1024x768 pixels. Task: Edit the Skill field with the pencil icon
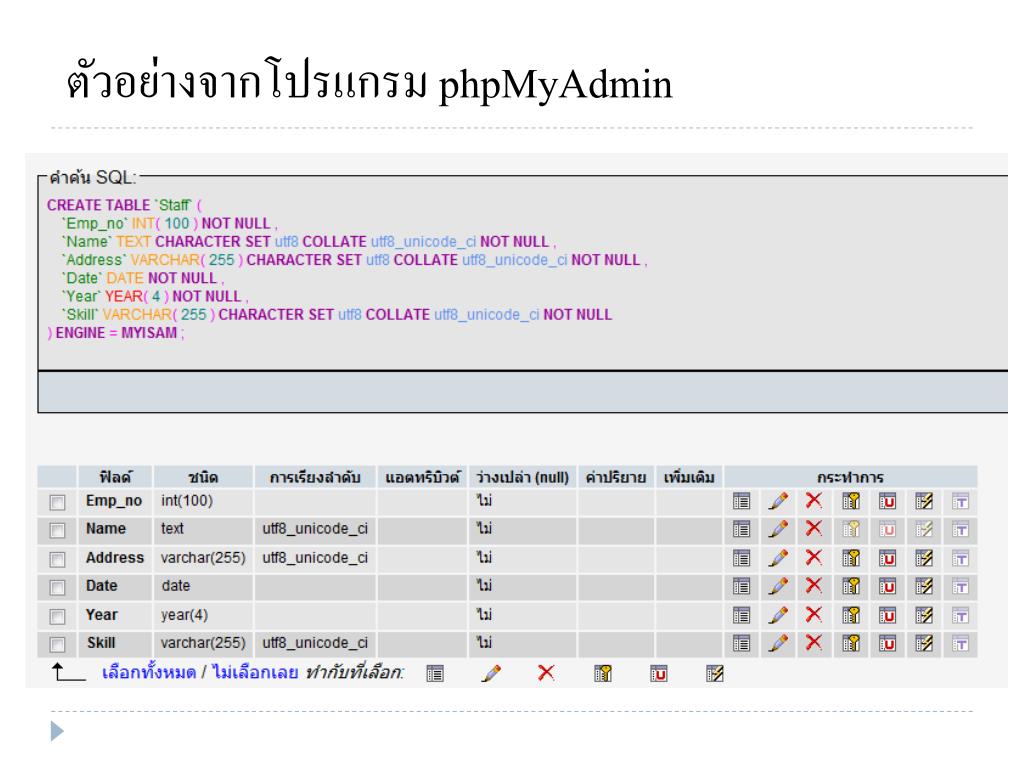pyautogui.click(x=778, y=643)
